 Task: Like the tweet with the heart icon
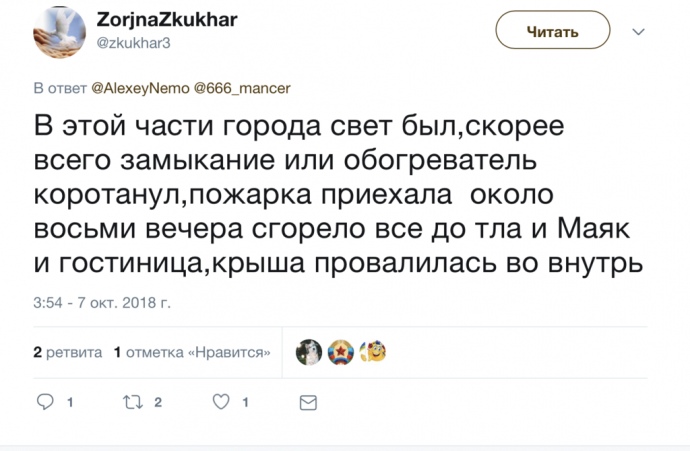point(221,402)
